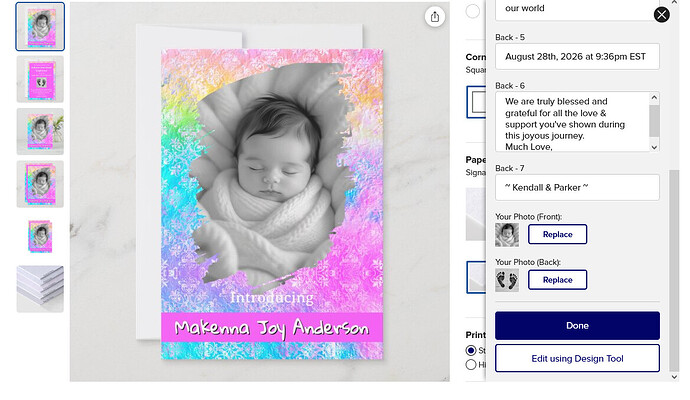The height and width of the screenshot is (400, 690).
Task: Select the fourth thumbnail showing the layered card
Action: point(40,184)
